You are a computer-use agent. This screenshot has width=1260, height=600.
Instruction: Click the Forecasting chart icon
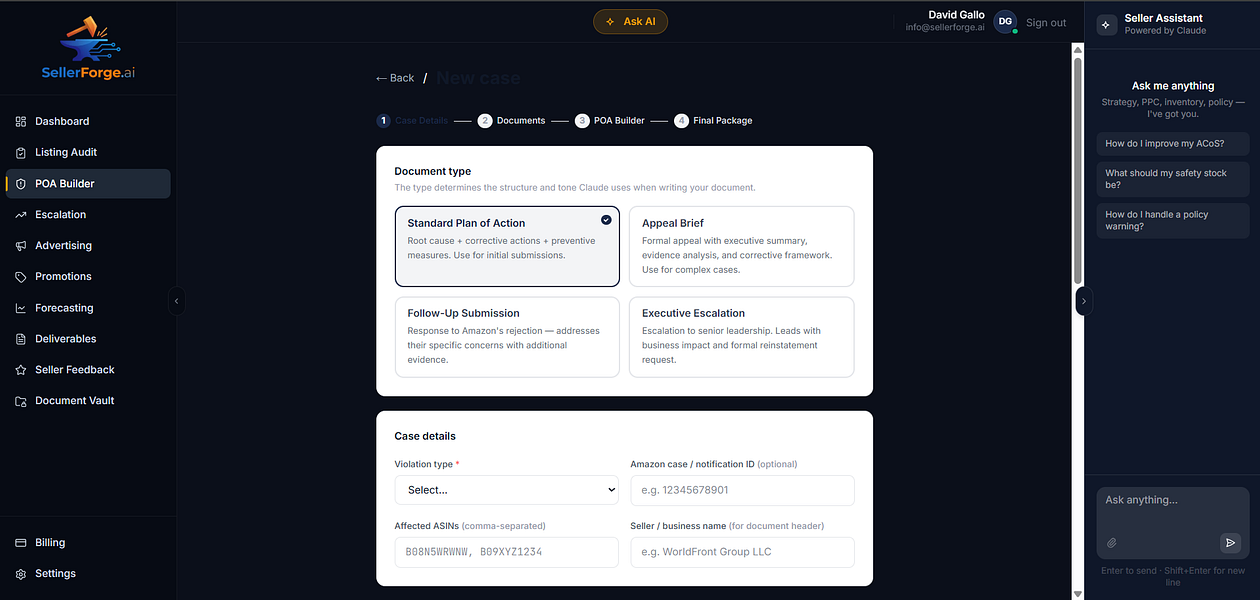click(x=21, y=308)
